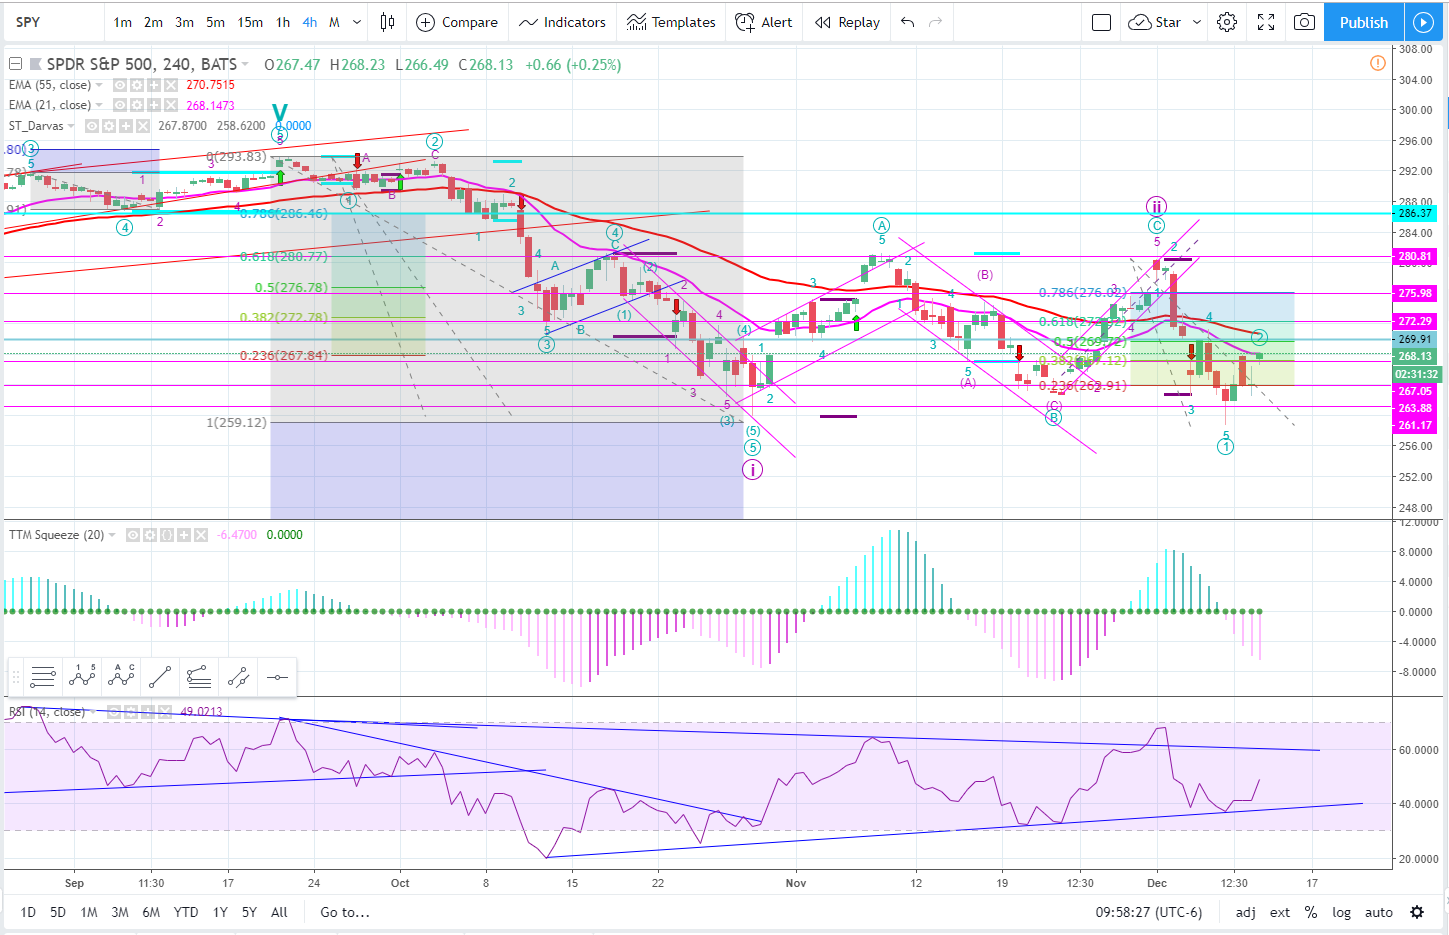Select the 4h timeframe
This screenshot has height=935, width=1449.
pos(310,22)
